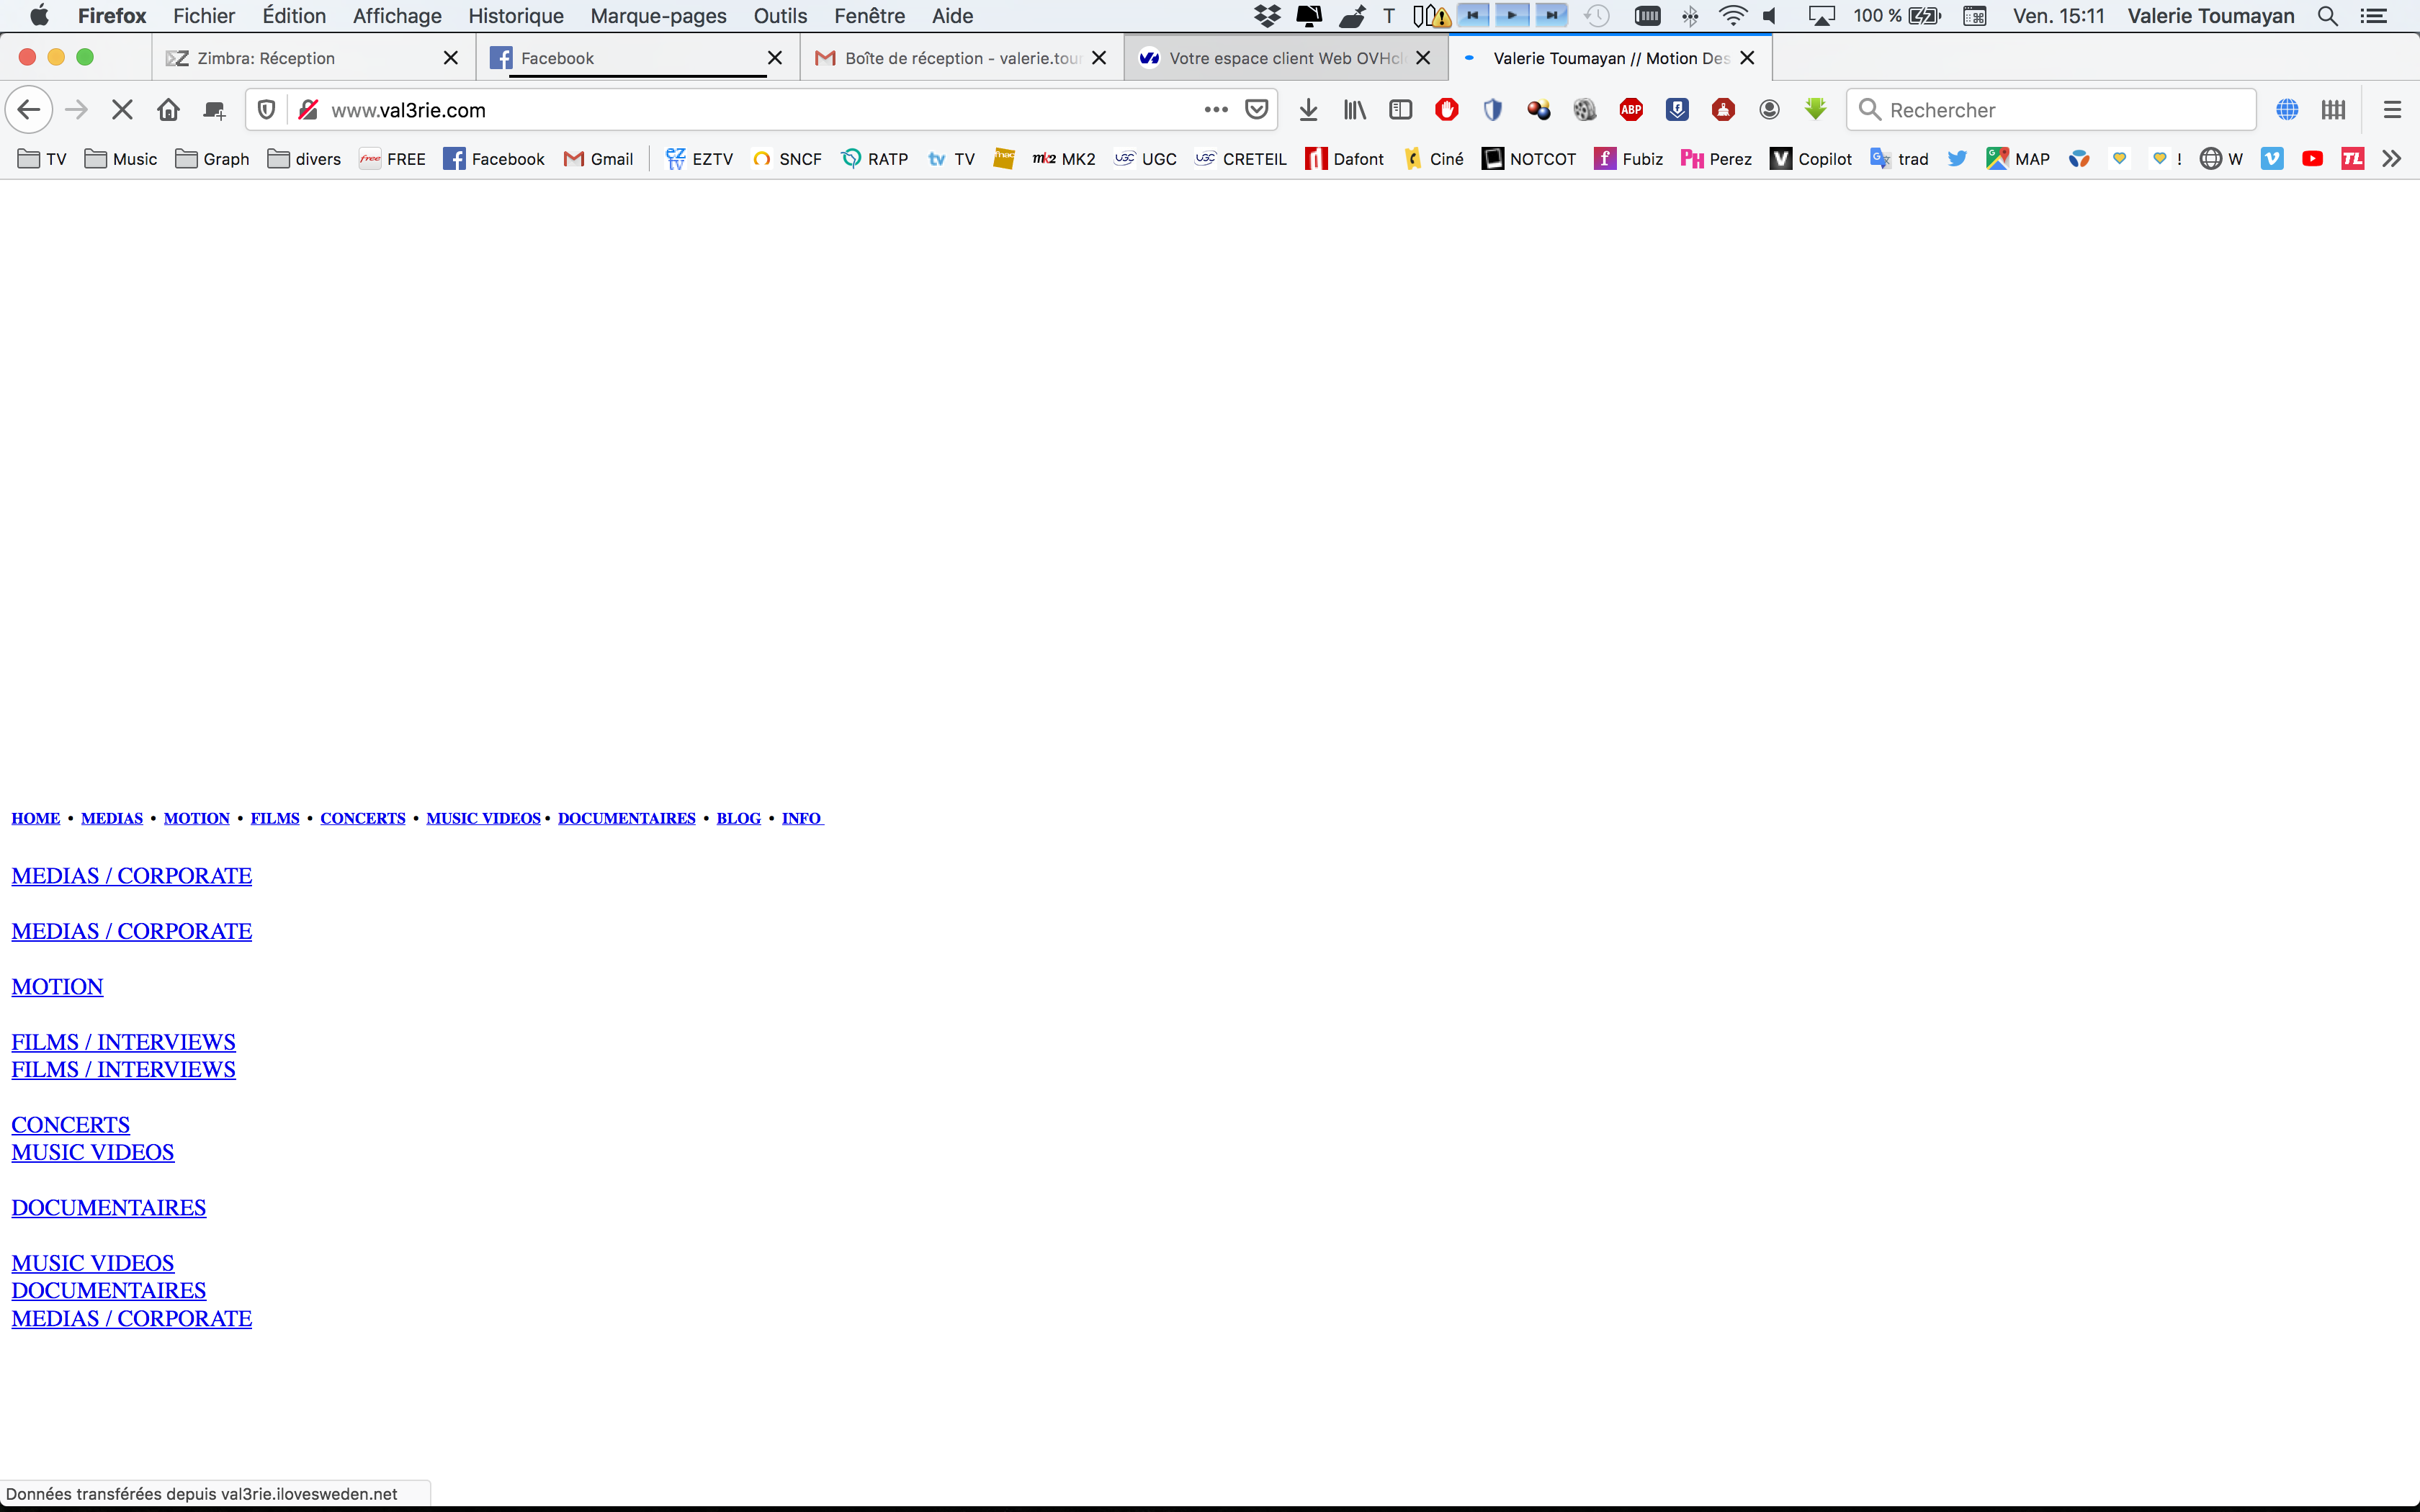
Task: Open the Marque-pages menu
Action: tap(658, 16)
